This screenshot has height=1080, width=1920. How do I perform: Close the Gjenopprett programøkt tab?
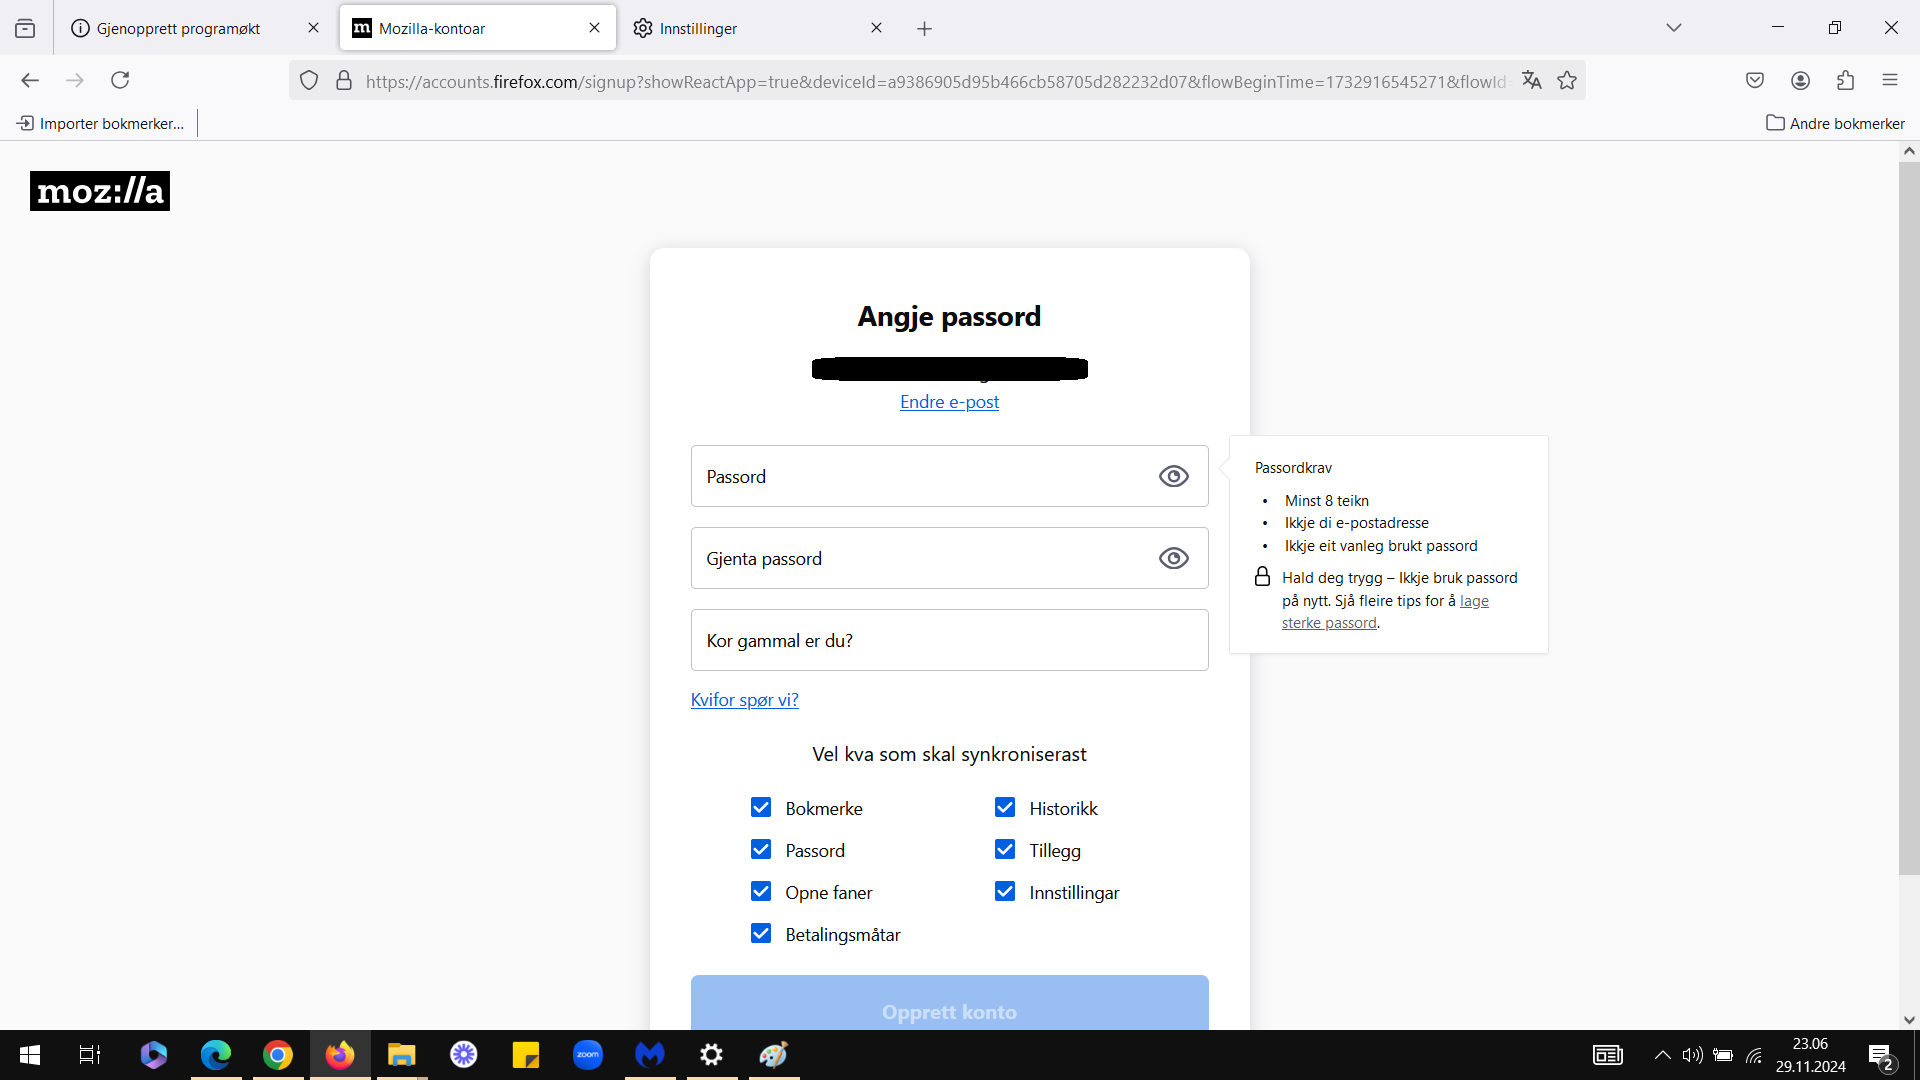(313, 28)
